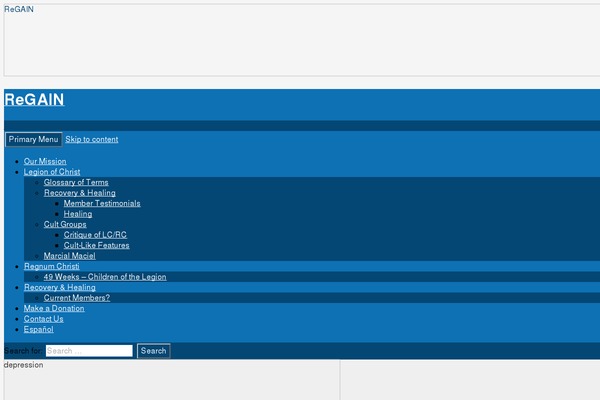This screenshot has height=400, width=600.
Task: Click the Search for: label
Action: pyautogui.click(x=23, y=351)
